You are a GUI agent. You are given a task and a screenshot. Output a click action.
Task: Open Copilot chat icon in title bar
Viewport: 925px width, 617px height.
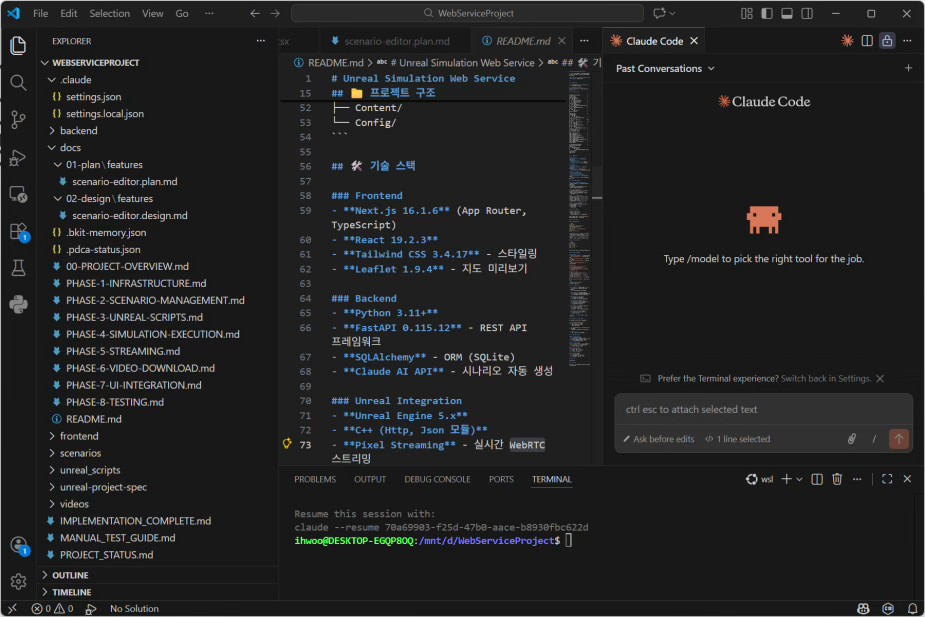[x=660, y=13]
